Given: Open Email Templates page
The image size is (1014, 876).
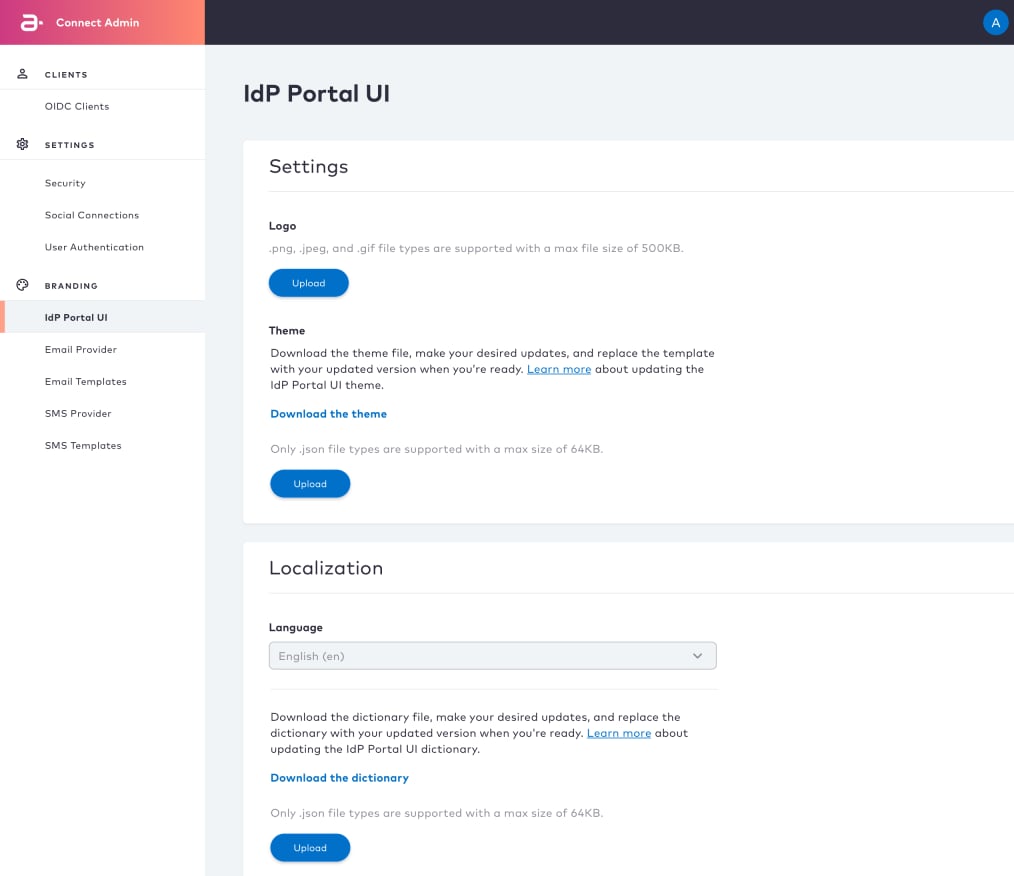Looking at the screenshot, I should [x=85, y=381].
